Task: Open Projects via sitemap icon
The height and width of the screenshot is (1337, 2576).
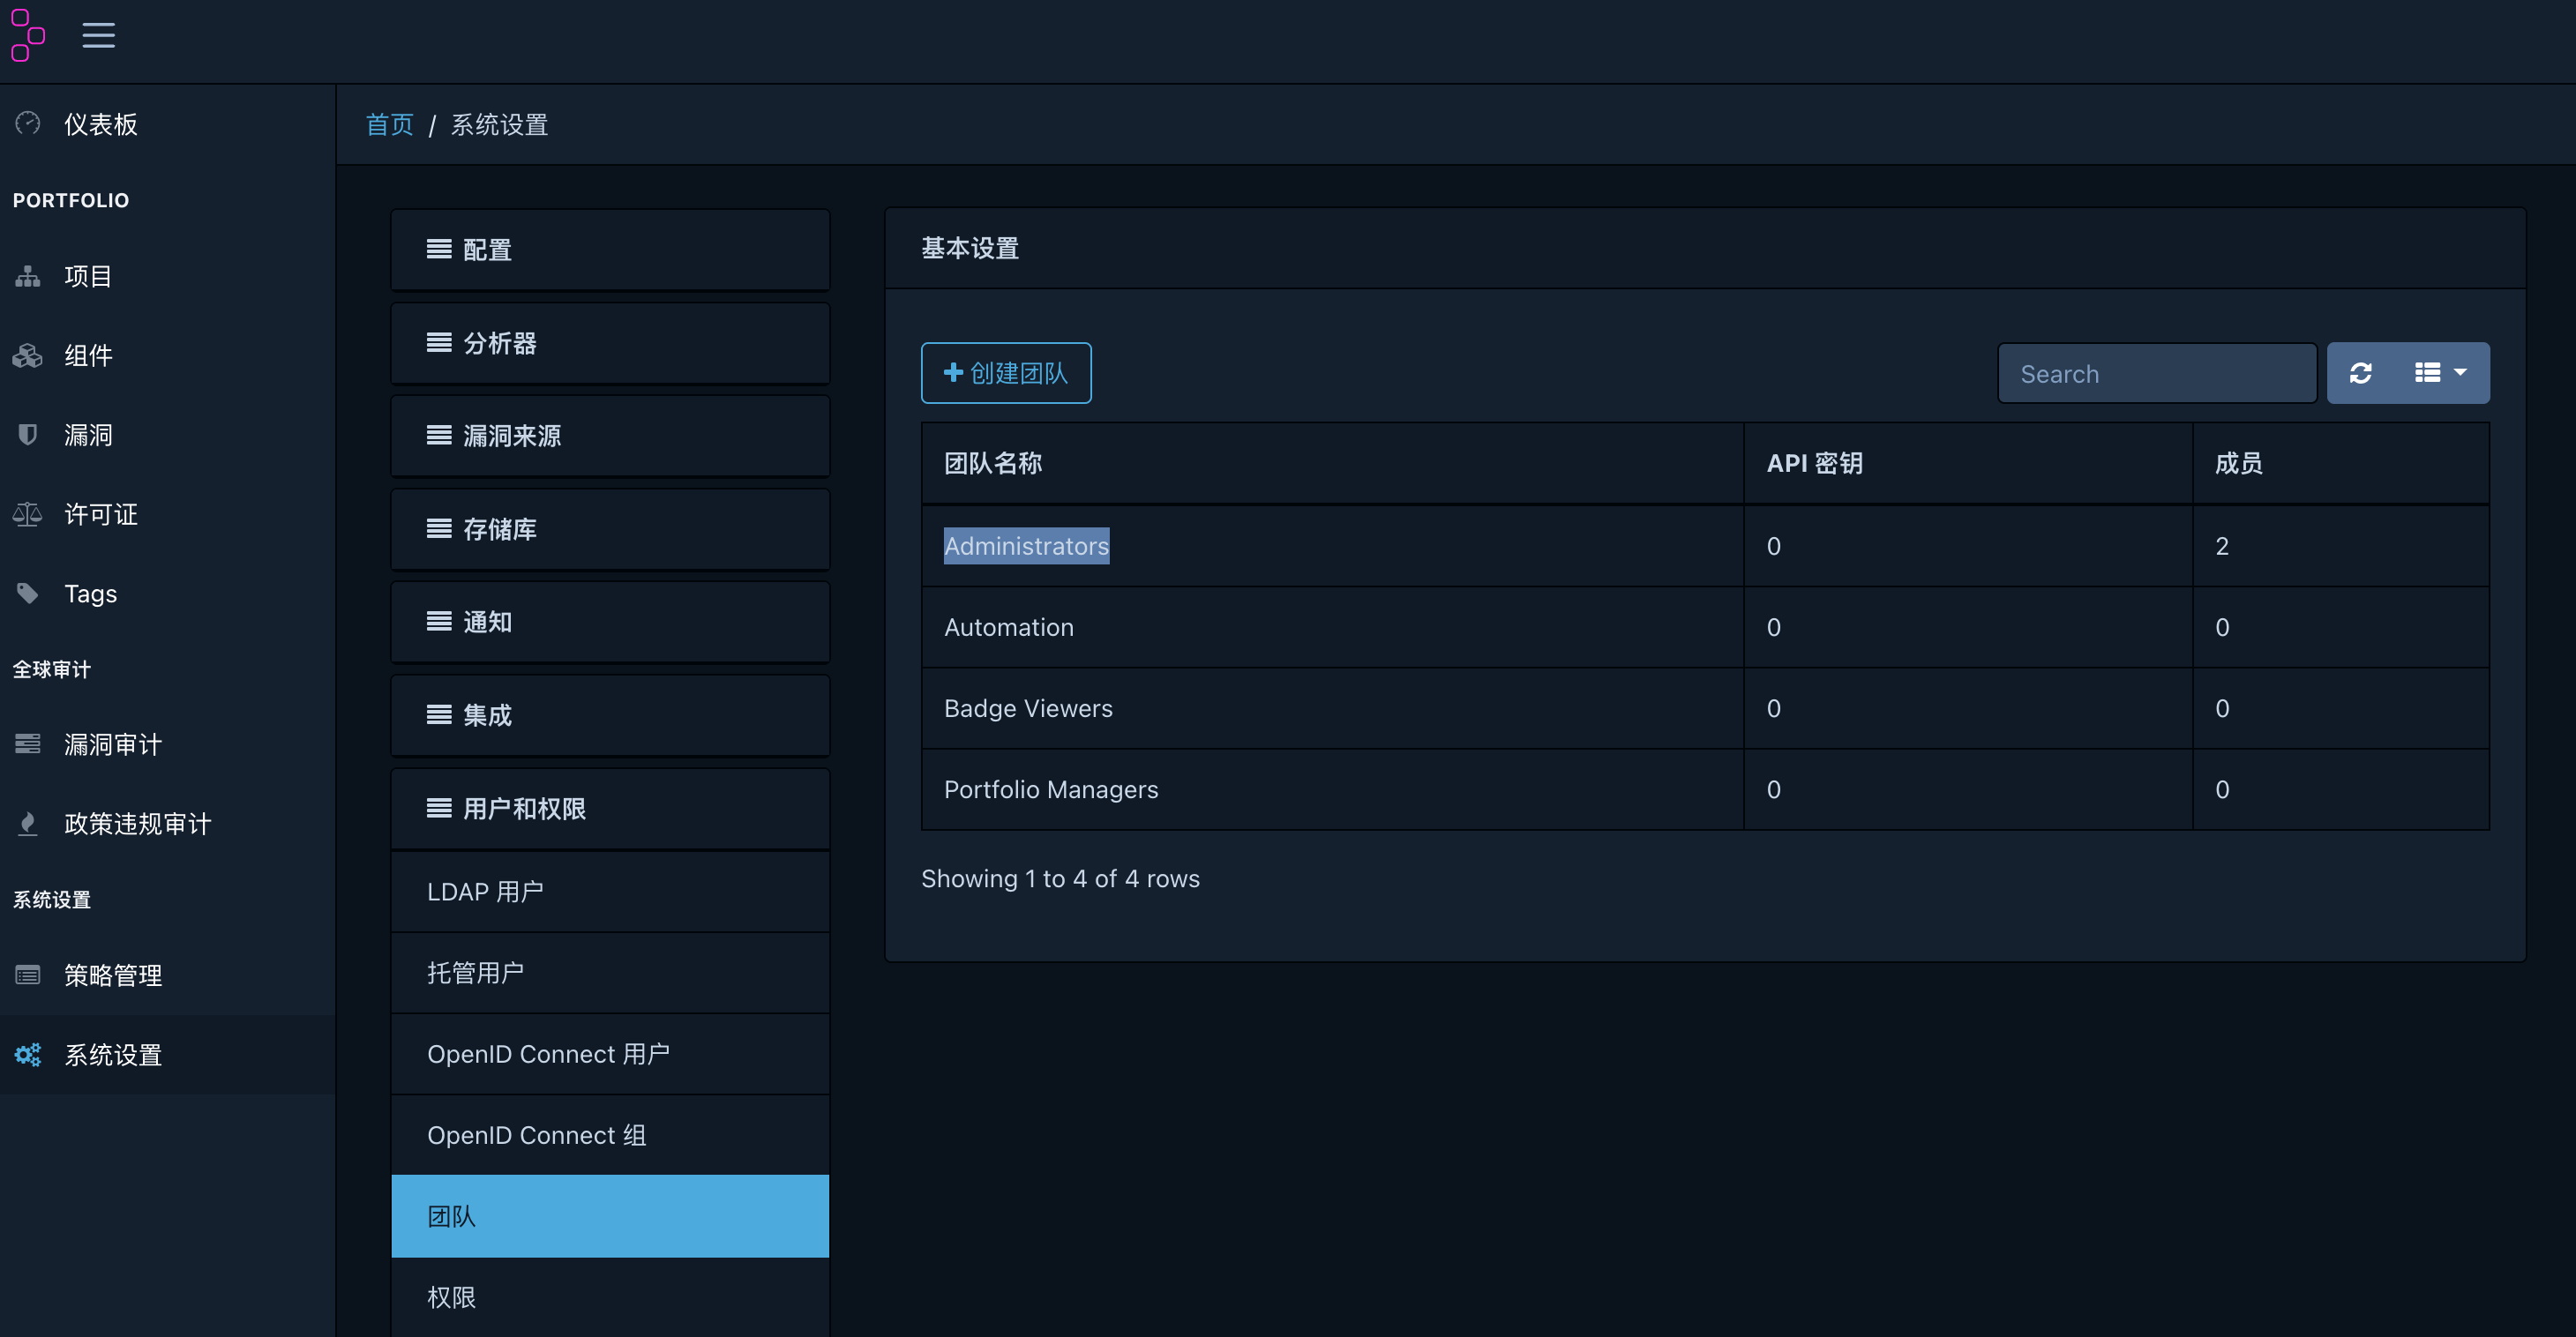Action: (x=28, y=276)
